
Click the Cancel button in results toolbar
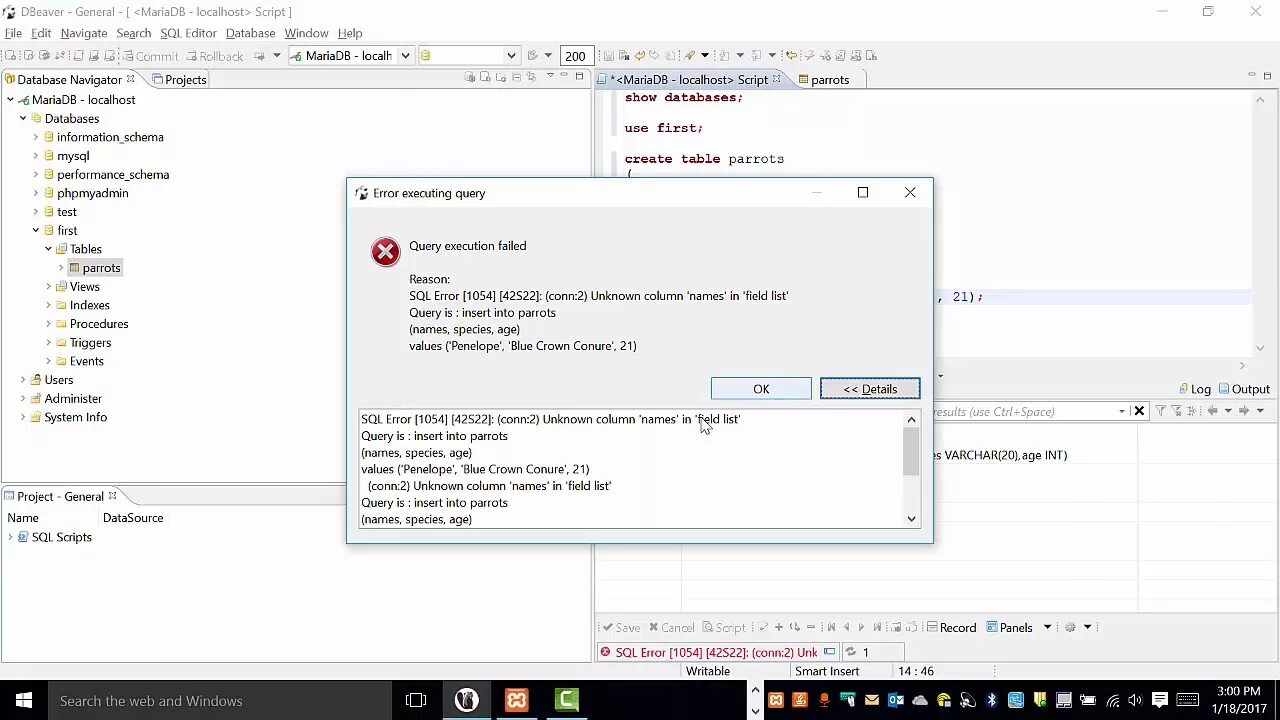(671, 628)
